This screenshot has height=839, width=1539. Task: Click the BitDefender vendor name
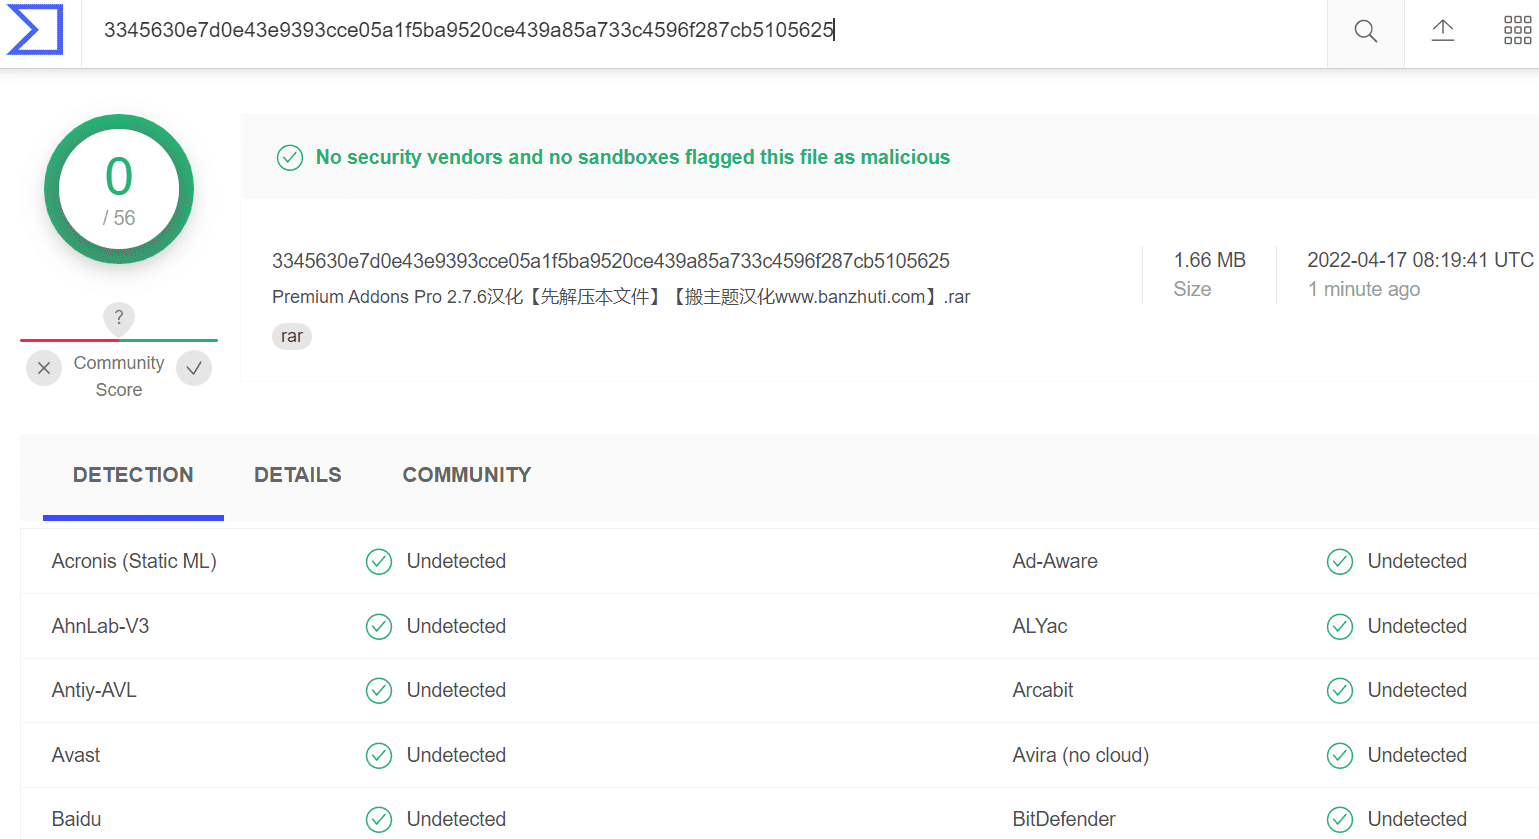coord(1064,819)
